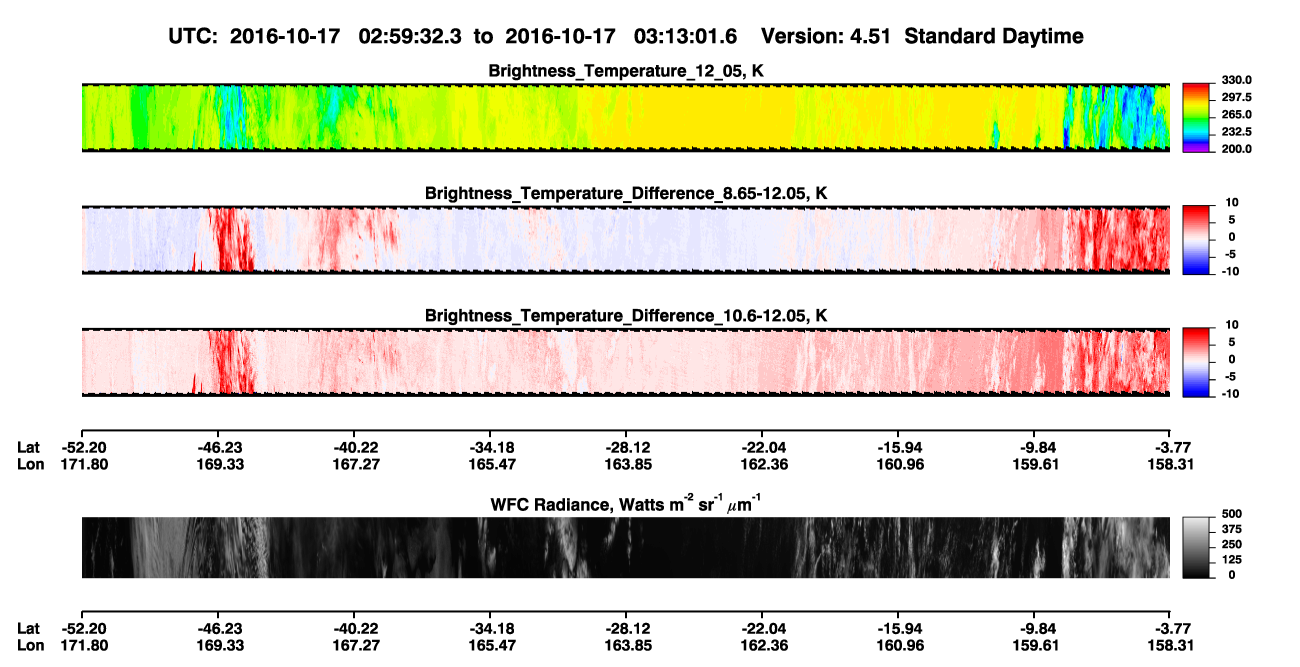Click the 330.0 color bar label
This screenshot has width=1300, height=667.
[1235, 81]
